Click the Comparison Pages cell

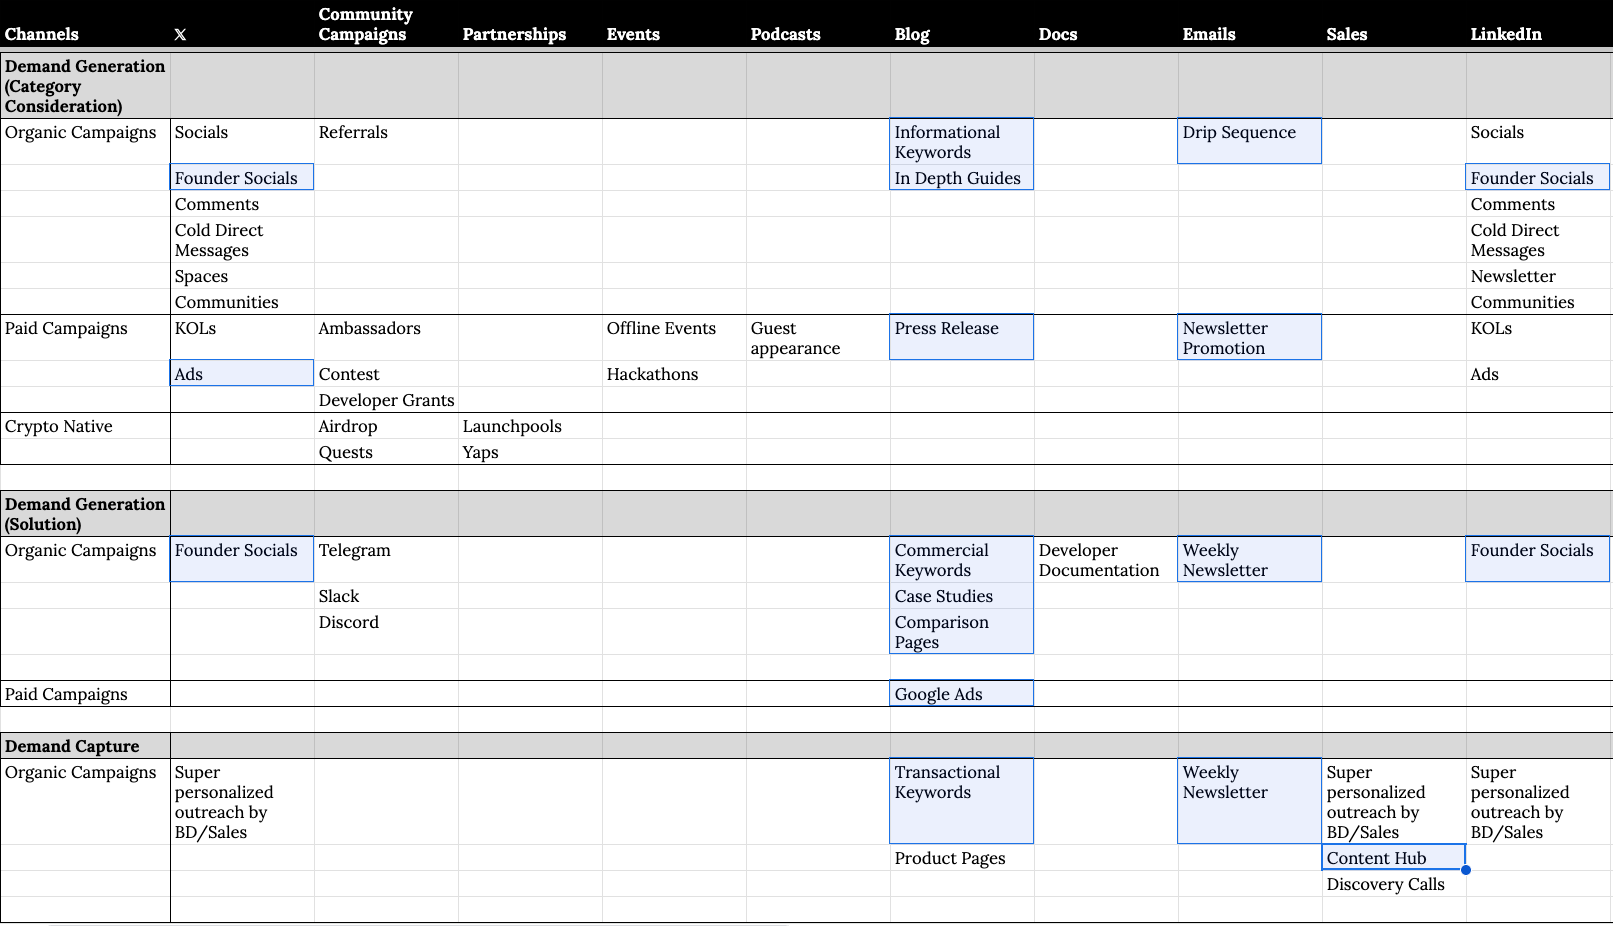click(962, 632)
